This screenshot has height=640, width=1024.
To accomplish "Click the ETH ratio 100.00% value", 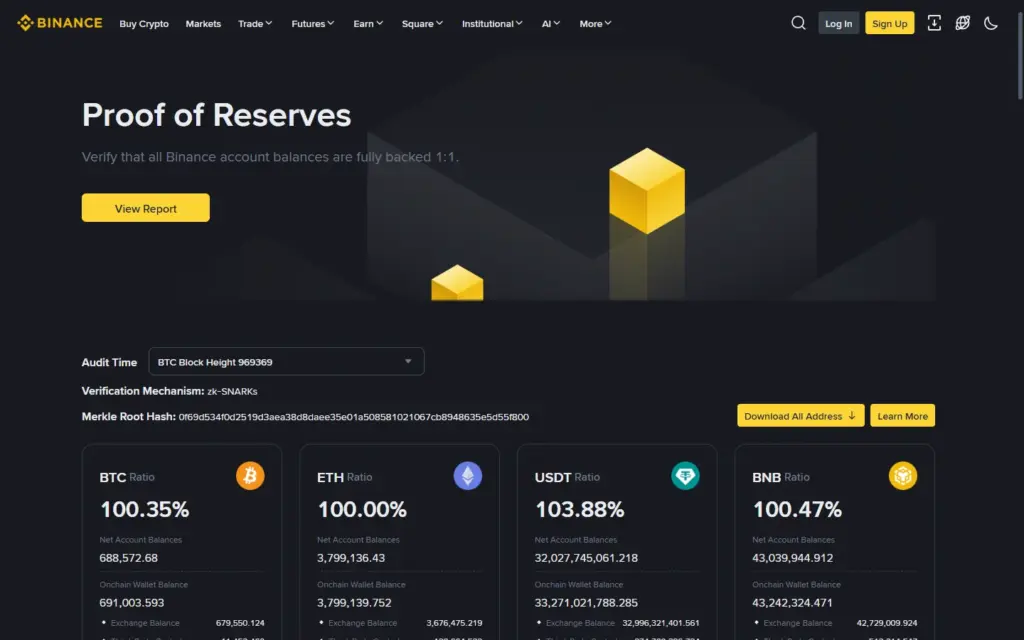I will point(362,509).
